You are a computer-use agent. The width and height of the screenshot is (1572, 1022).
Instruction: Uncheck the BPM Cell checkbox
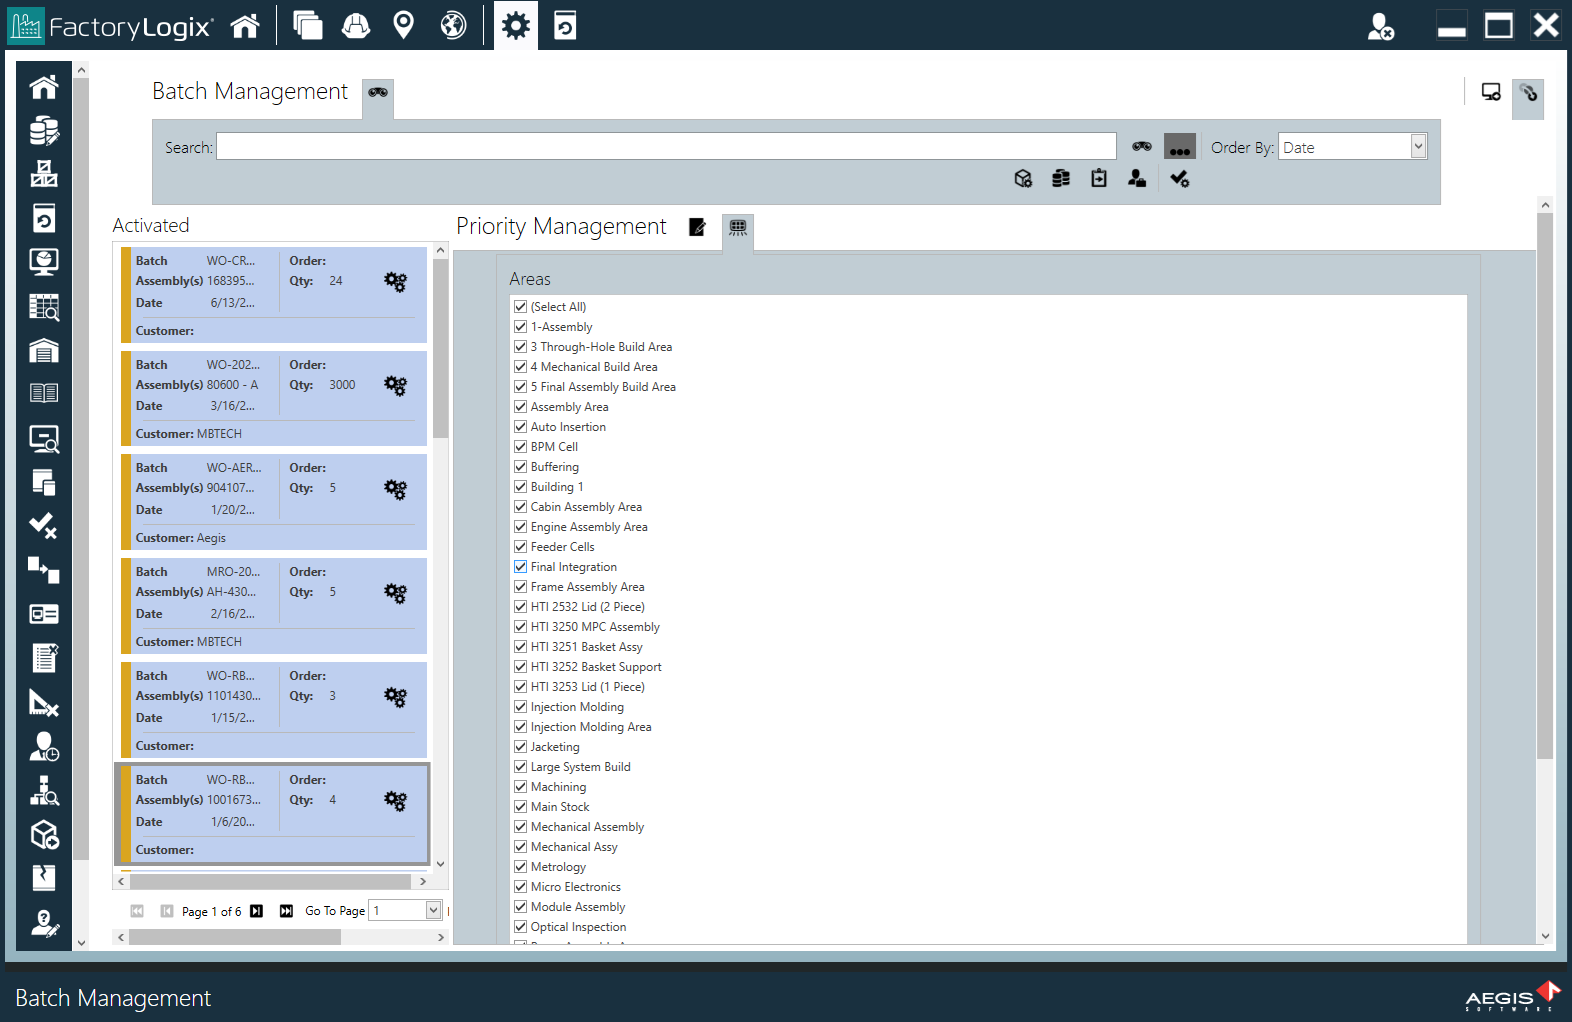point(520,447)
